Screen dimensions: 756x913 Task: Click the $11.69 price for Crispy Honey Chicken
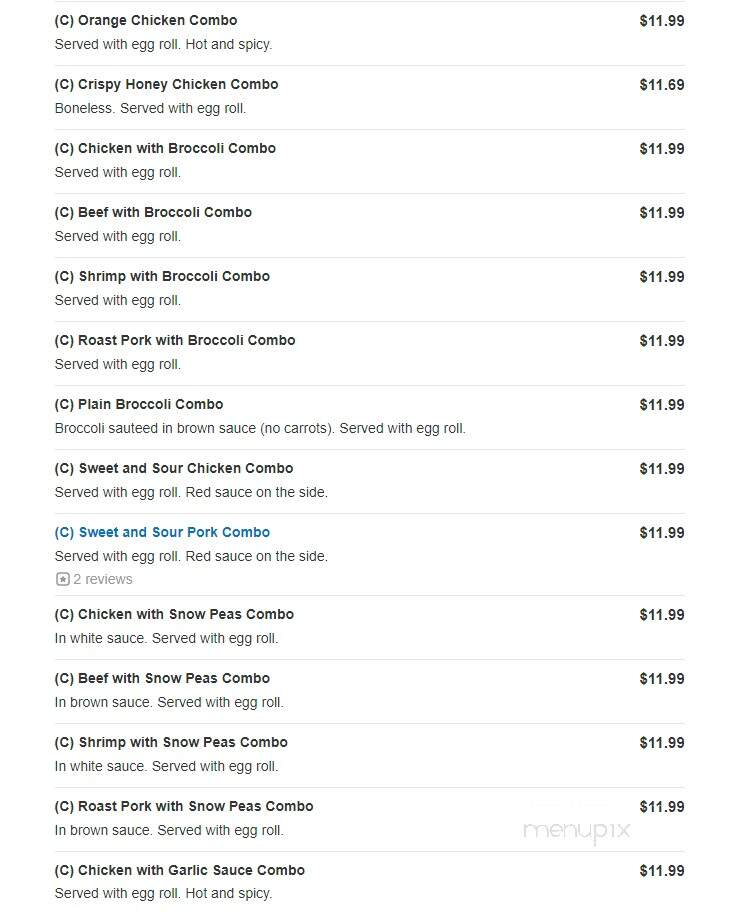point(662,85)
